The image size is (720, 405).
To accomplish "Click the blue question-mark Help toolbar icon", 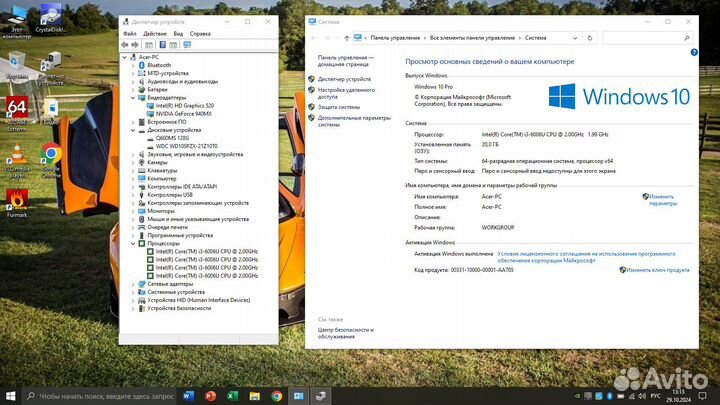I will pyautogui.click(x=163, y=45).
